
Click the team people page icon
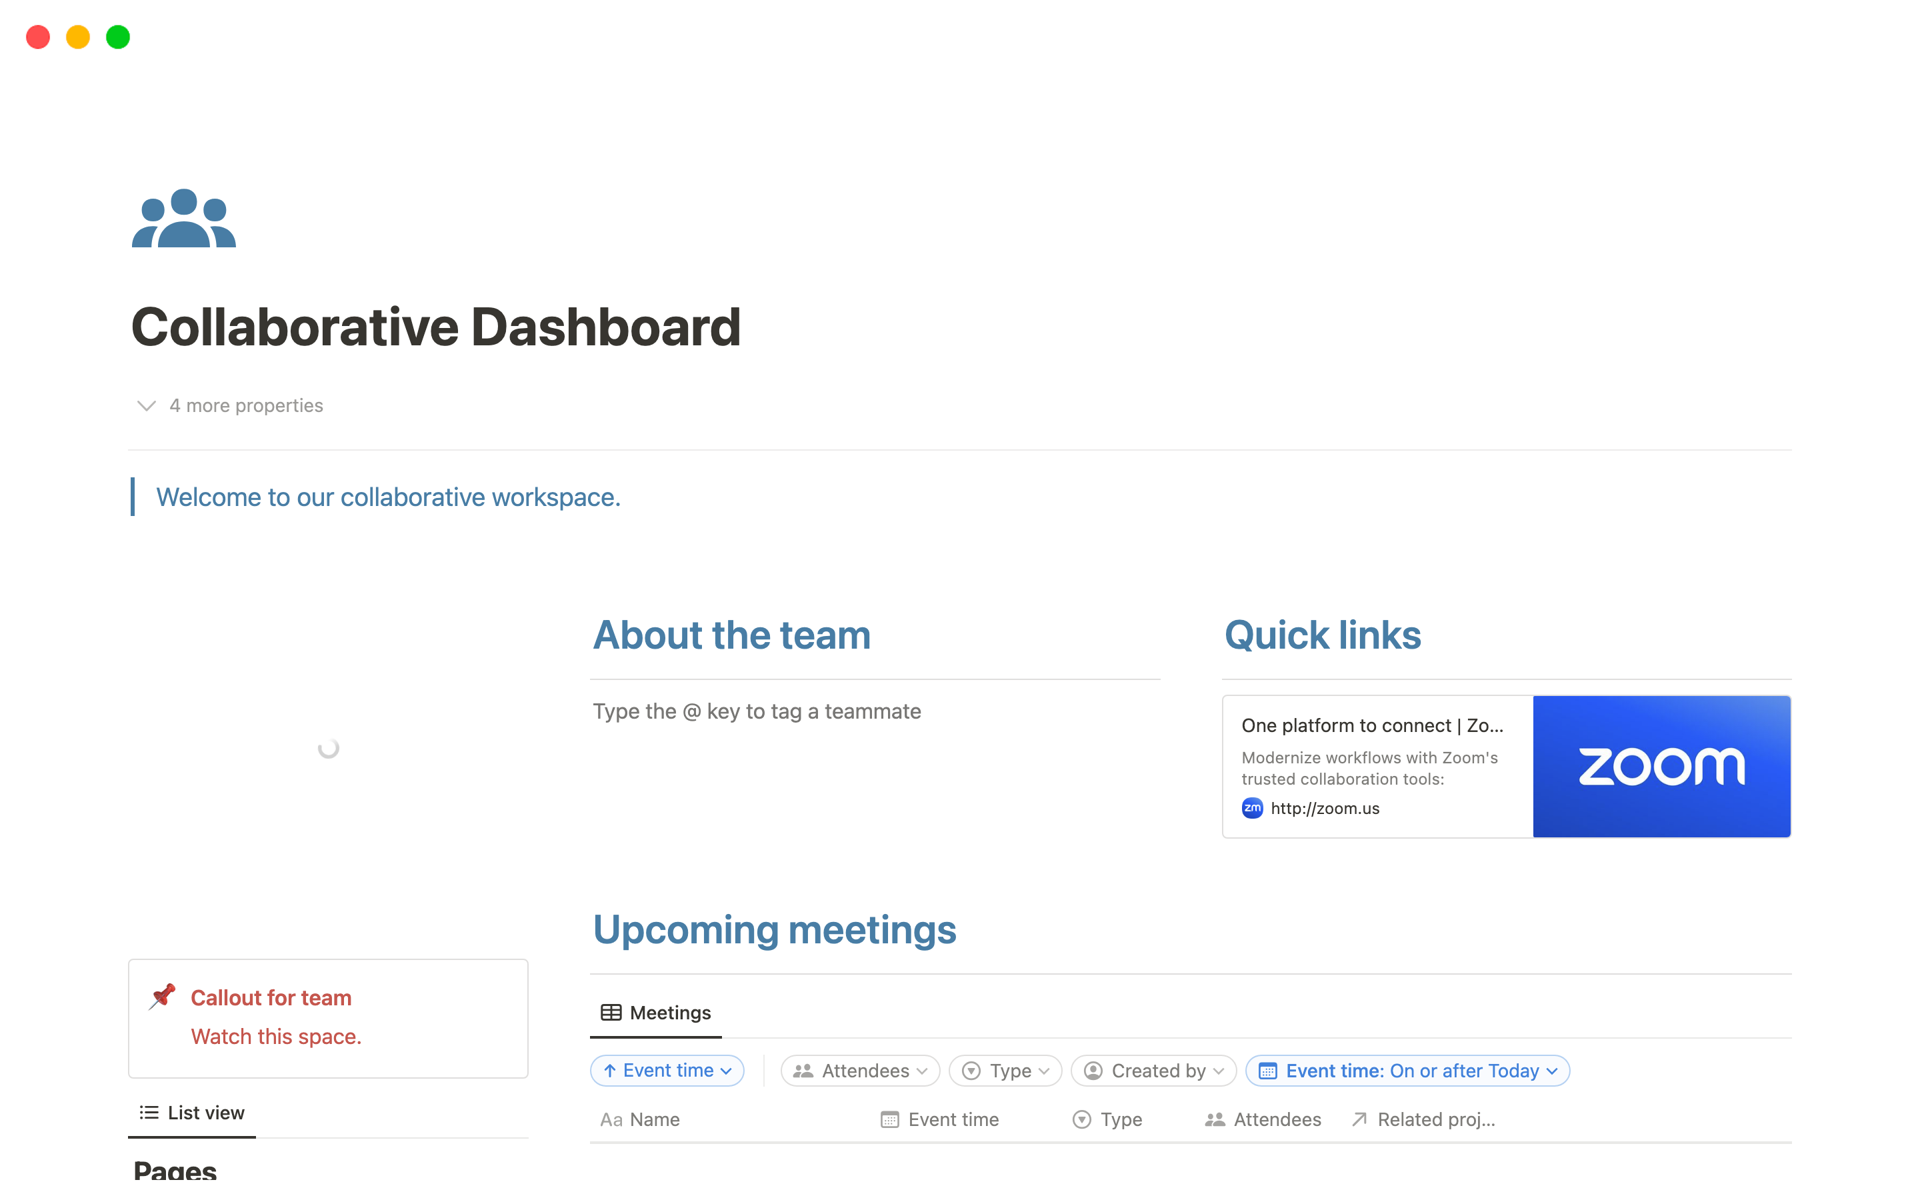coord(184,218)
